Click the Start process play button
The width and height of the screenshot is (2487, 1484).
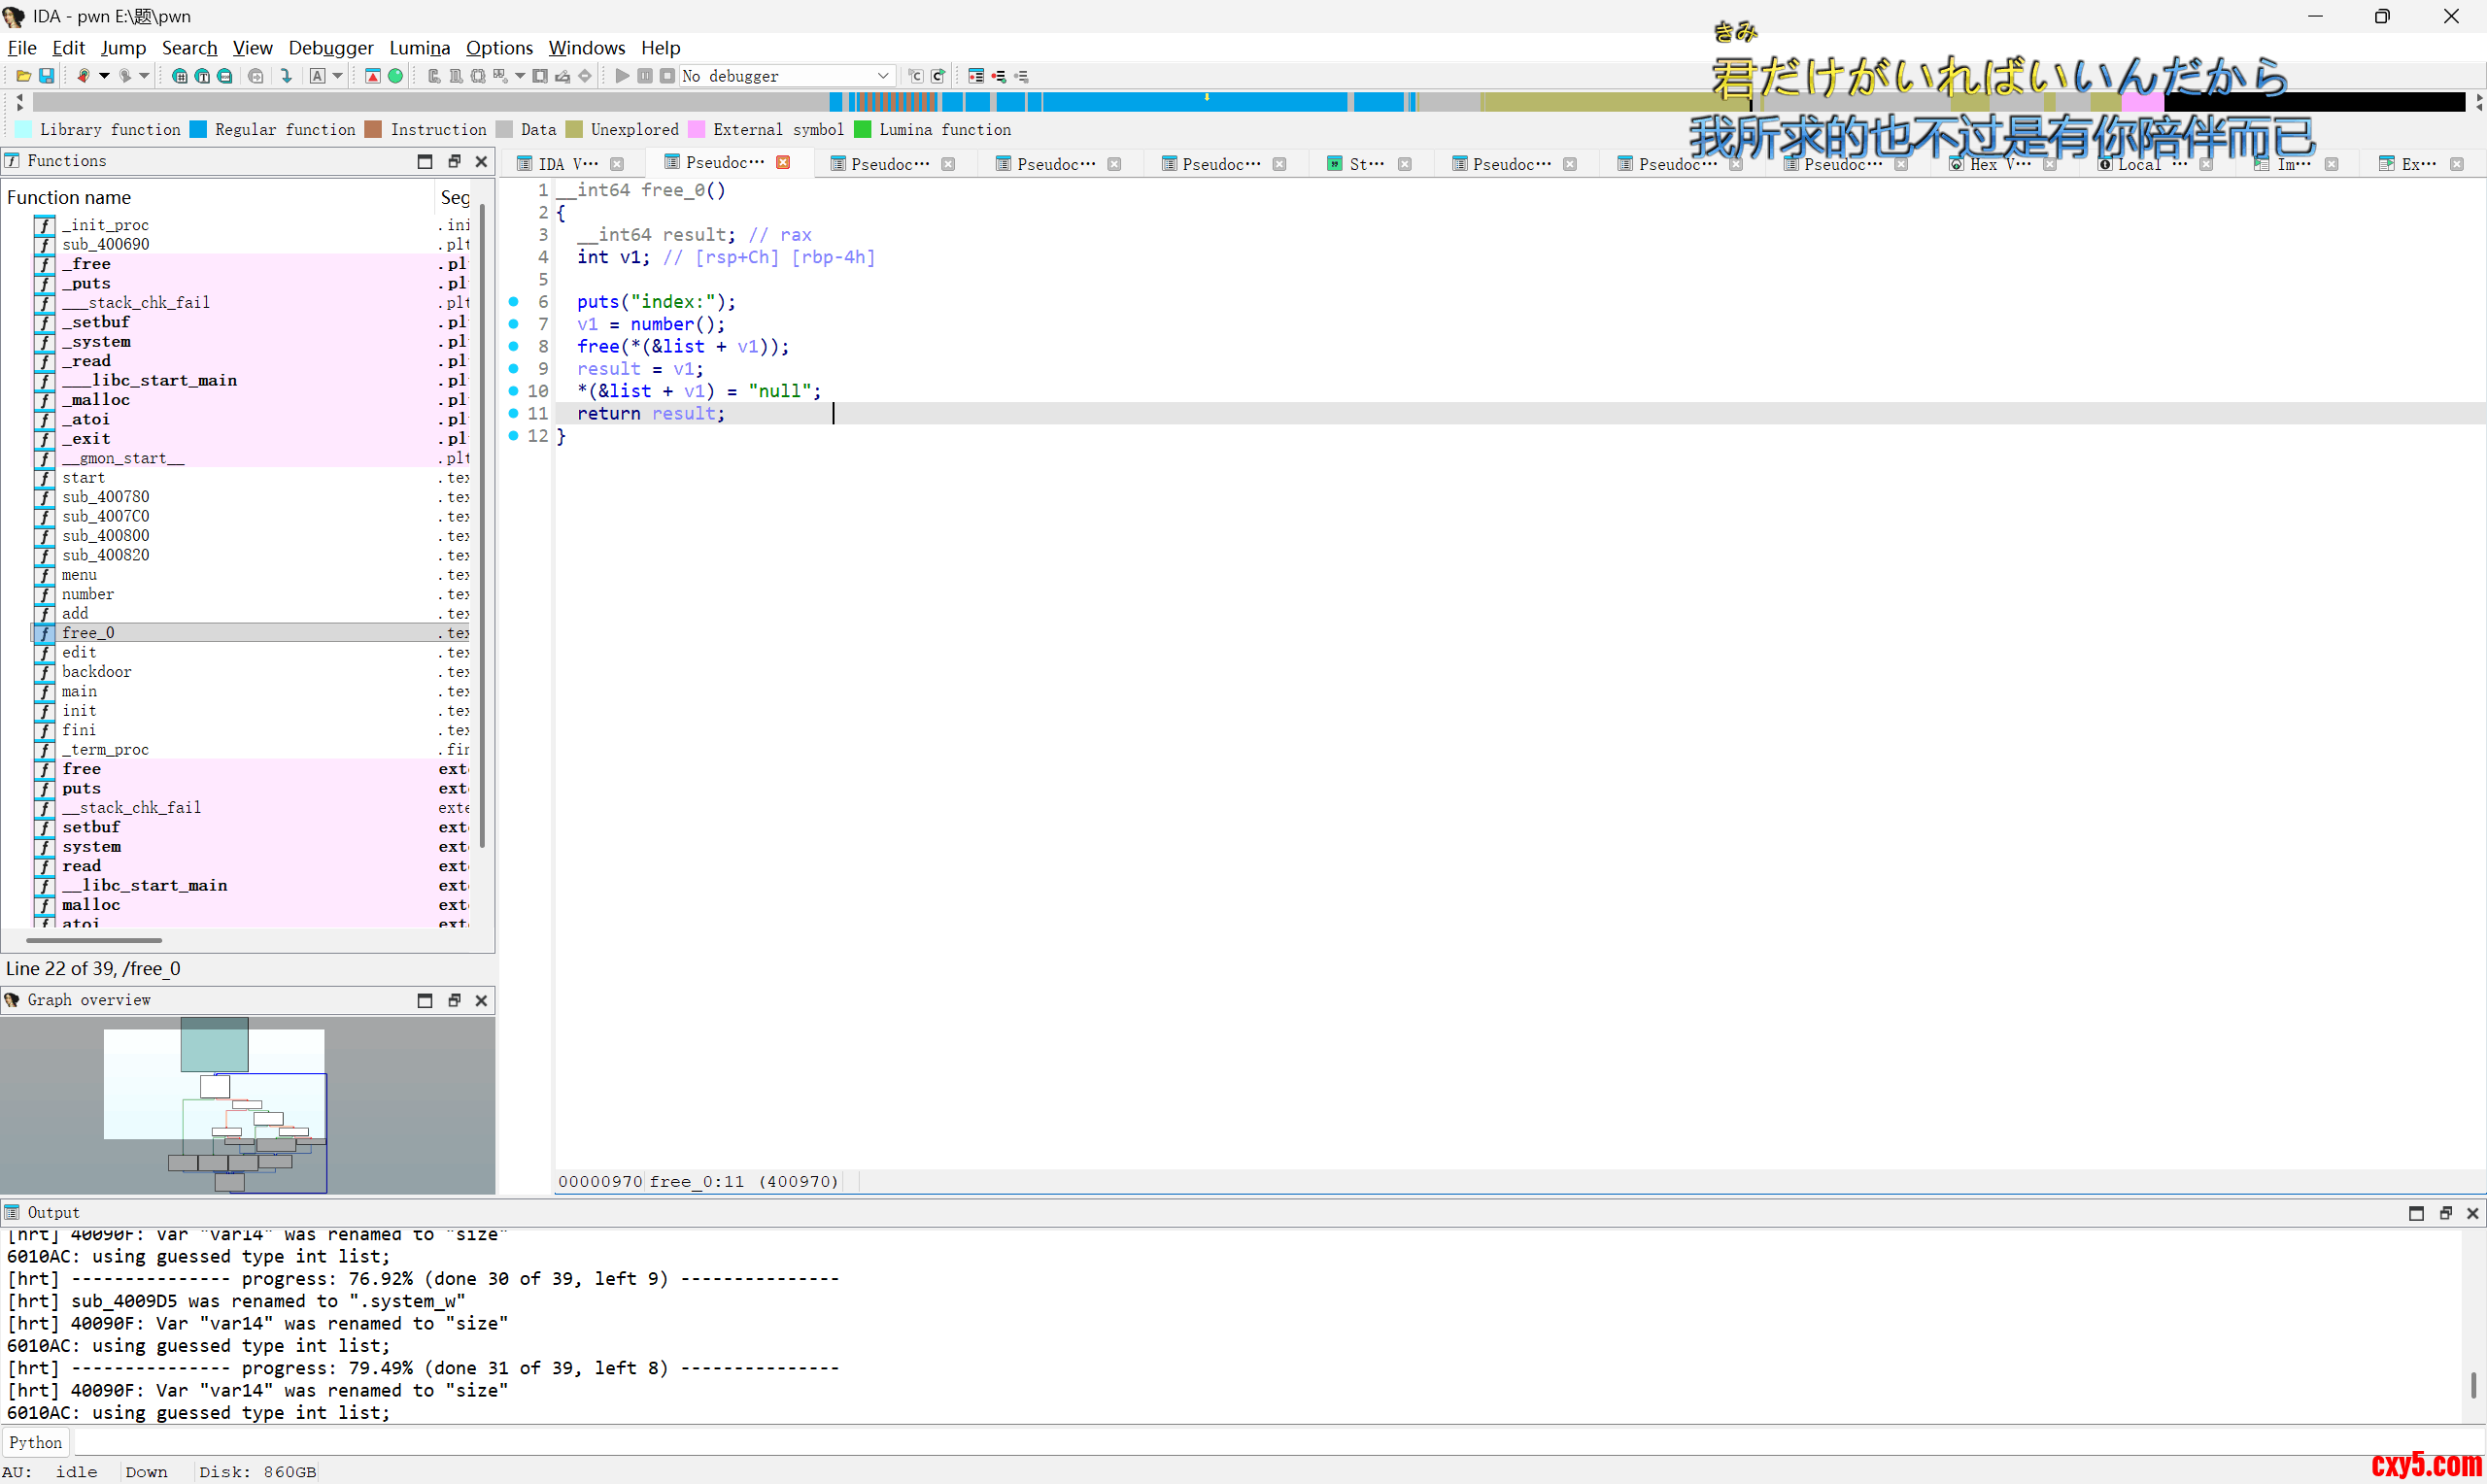pyautogui.click(x=622, y=76)
